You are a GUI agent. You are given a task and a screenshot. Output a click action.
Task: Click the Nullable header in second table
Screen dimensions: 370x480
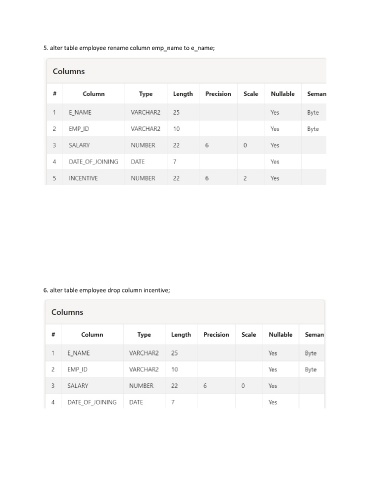click(x=281, y=335)
